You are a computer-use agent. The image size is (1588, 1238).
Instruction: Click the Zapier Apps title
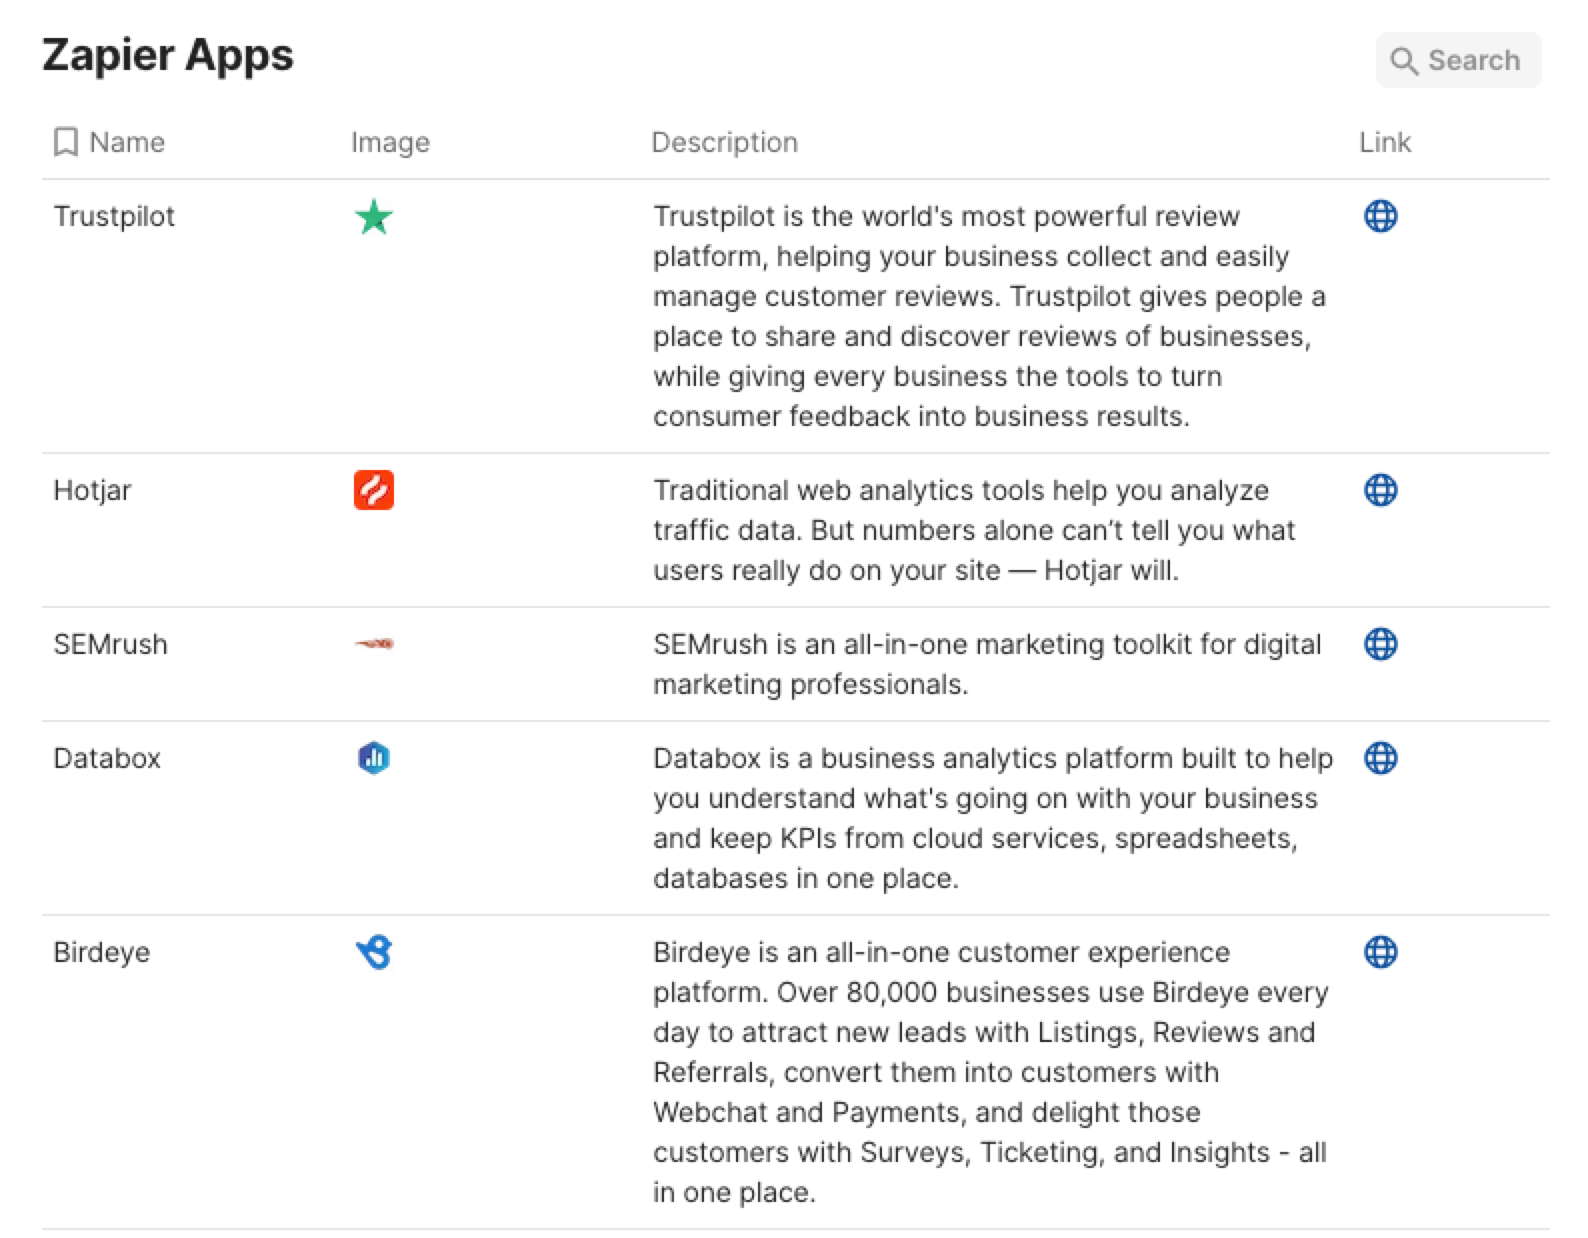(168, 54)
